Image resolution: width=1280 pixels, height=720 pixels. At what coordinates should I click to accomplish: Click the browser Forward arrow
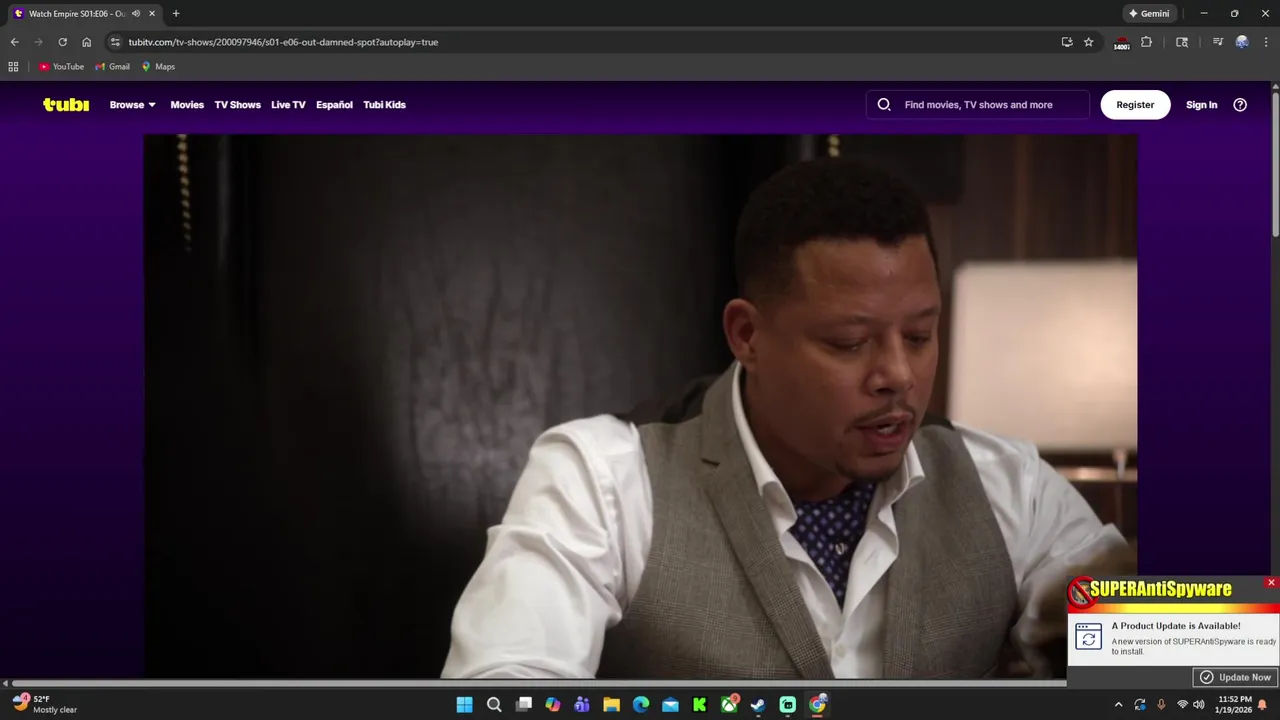pyautogui.click(x=38, y=42)
